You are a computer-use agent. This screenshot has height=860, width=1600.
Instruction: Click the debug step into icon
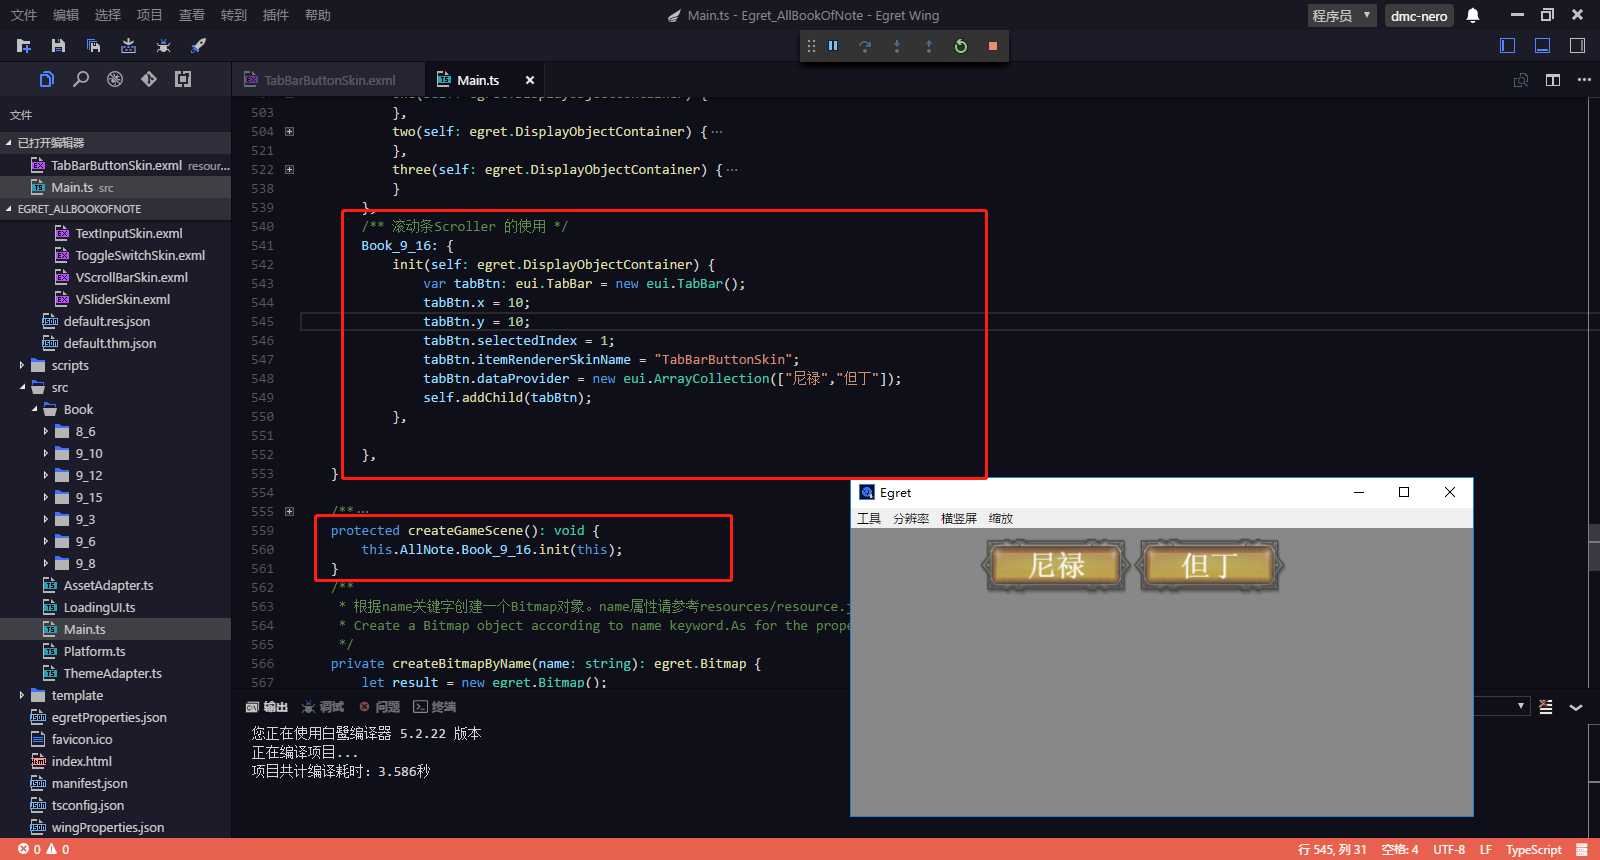tap(897, 46)
